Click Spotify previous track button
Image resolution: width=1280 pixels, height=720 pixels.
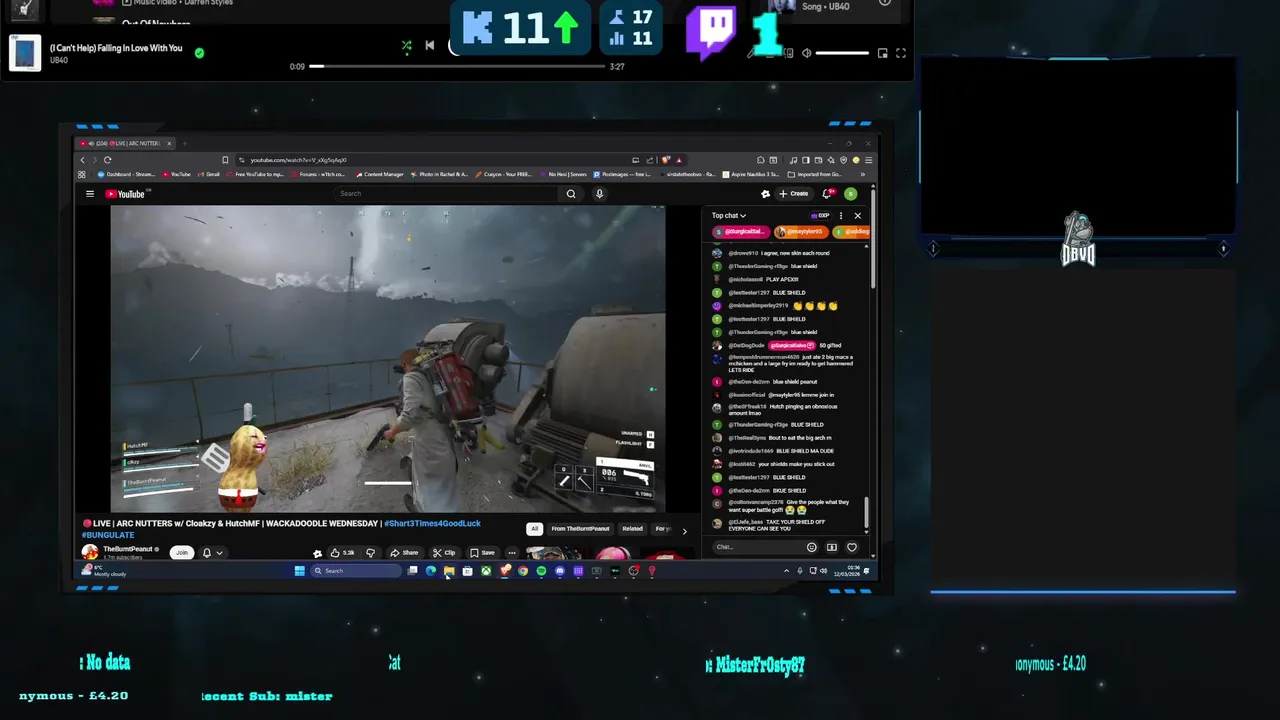[429, 45]
